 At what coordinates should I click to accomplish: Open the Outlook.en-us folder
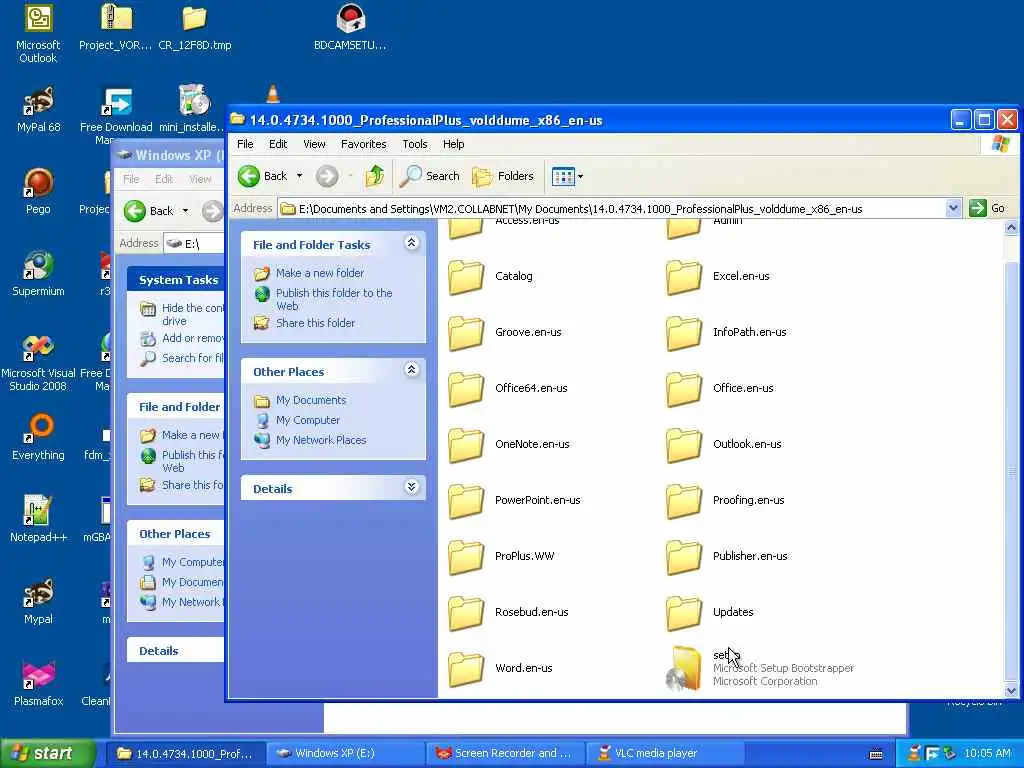(x=724, y=445)
